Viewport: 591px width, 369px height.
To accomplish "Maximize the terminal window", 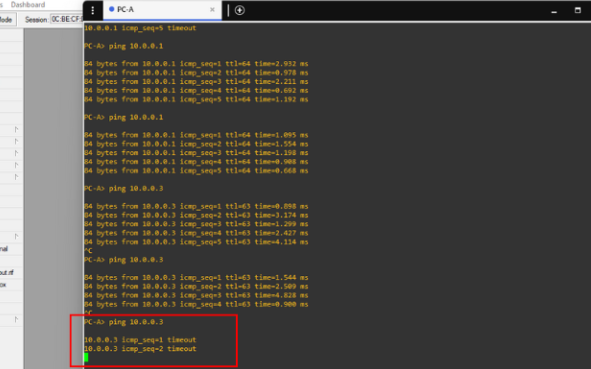I will 577,10.
